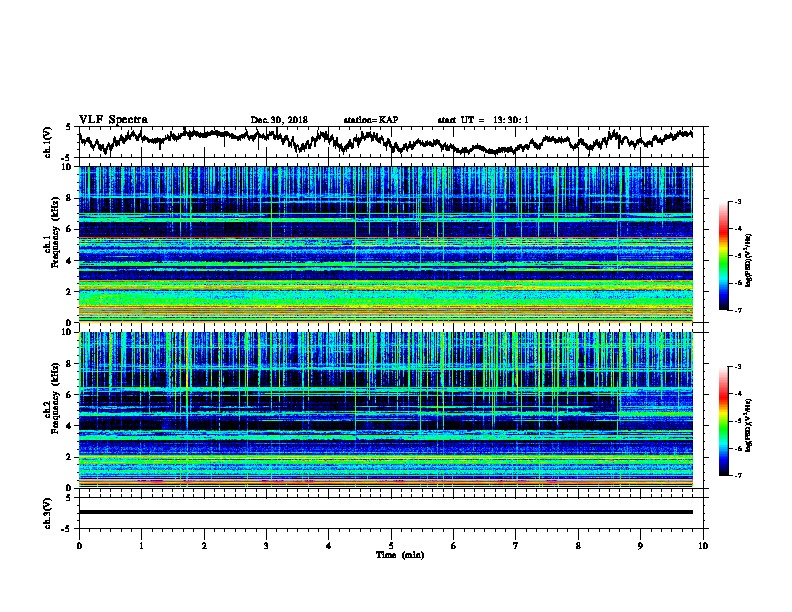This screenshot has width=792, height=612.
Task: Click the time axis tick label '0'
Action: pyautogui.click(x=79, y=546)
